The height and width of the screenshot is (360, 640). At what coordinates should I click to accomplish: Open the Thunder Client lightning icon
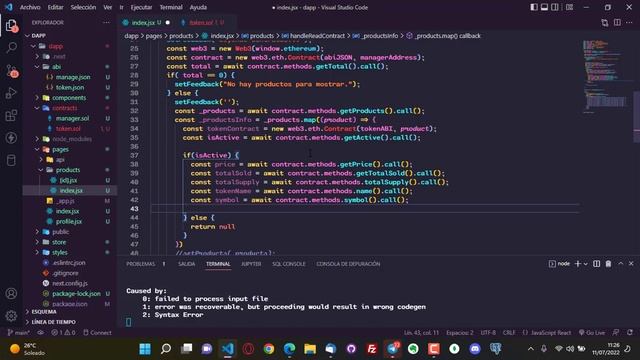click(11, 138)
